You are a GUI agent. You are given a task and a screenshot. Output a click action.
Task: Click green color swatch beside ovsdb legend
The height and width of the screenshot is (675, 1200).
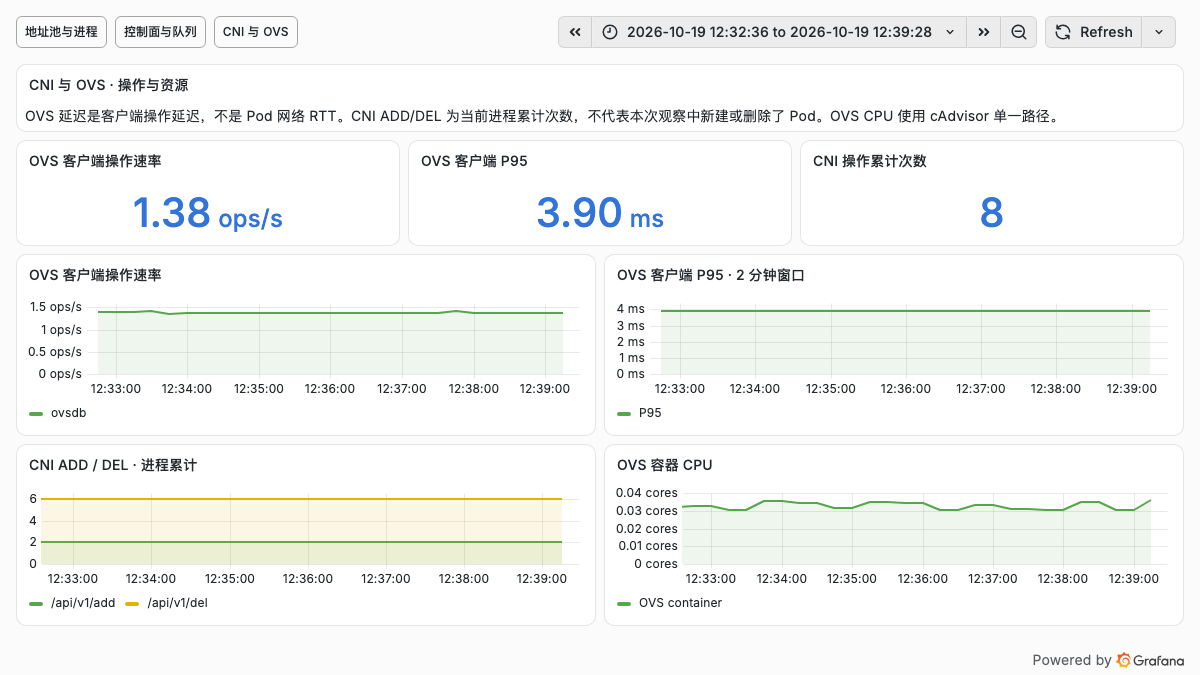[36, 413]
